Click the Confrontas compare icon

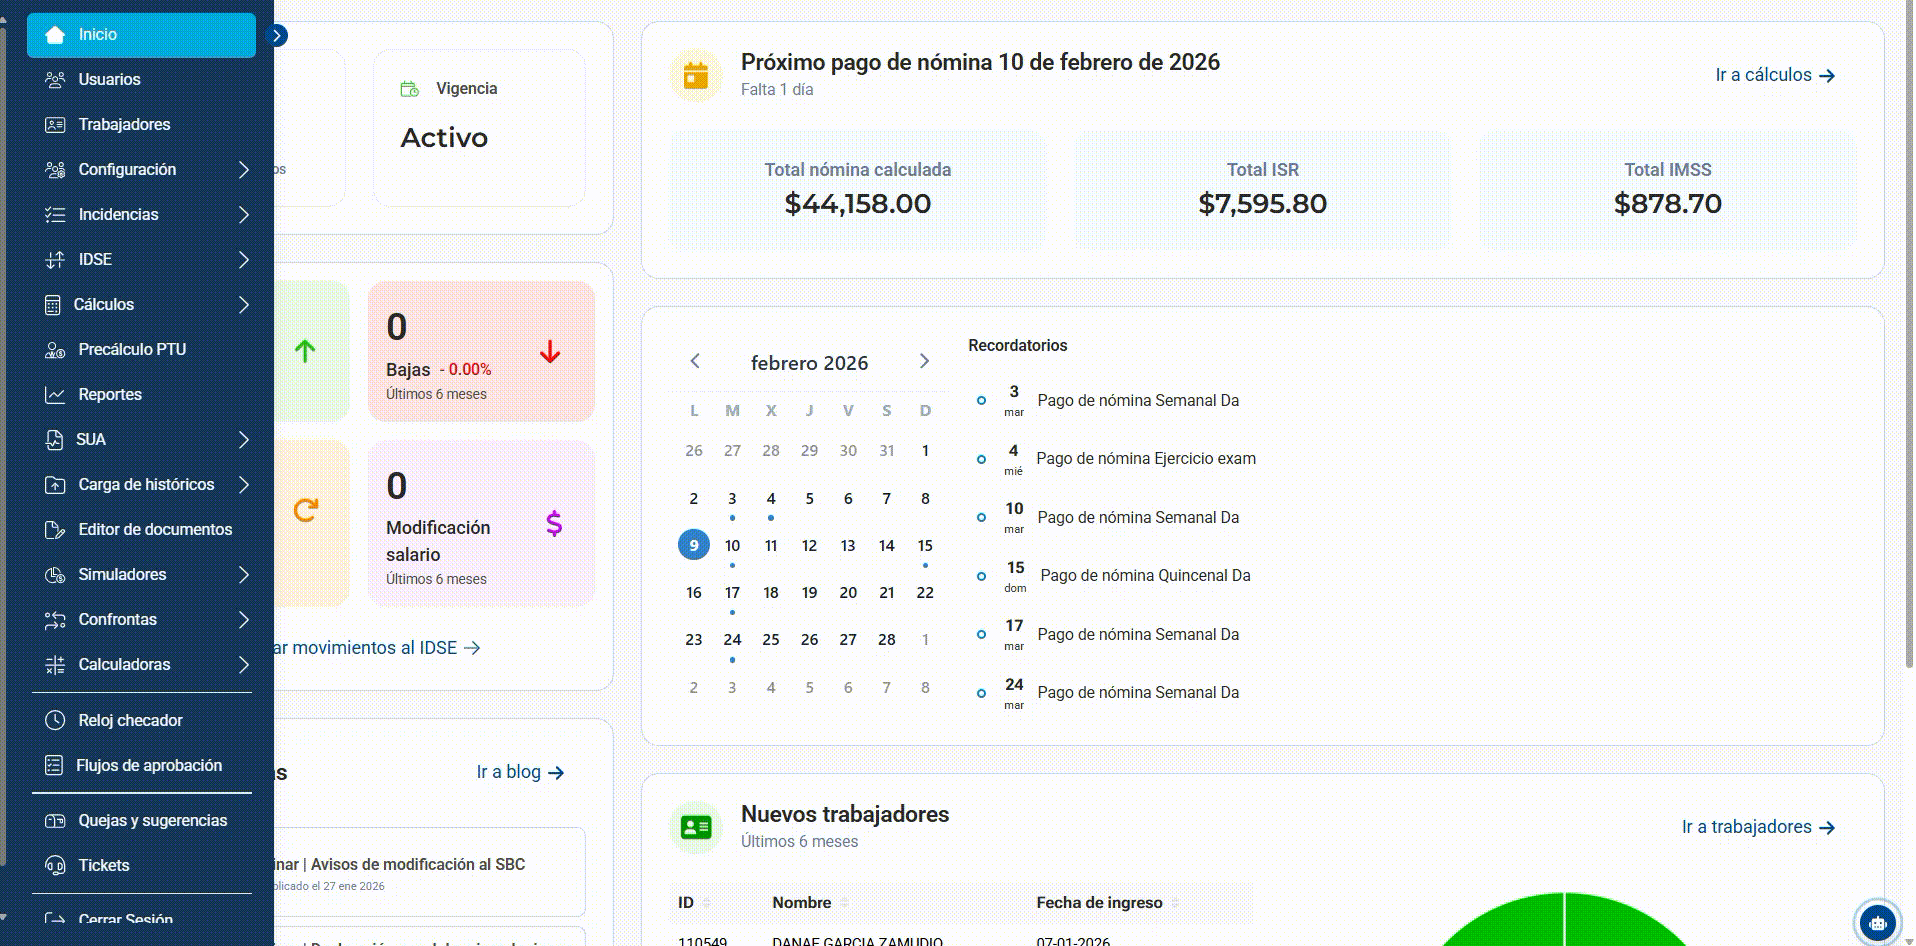click(x=55, y=620)
